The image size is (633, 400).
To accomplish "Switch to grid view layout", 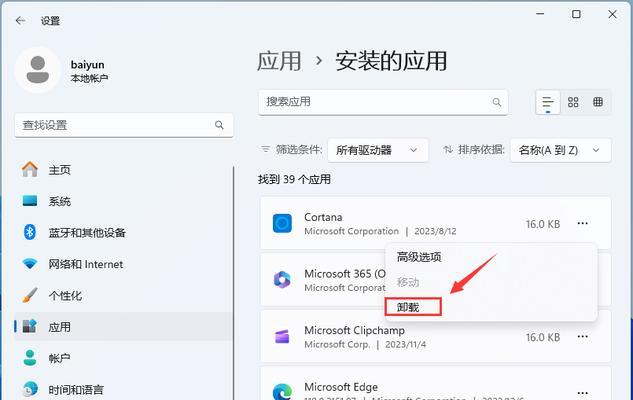I will (x=573, y=102).
